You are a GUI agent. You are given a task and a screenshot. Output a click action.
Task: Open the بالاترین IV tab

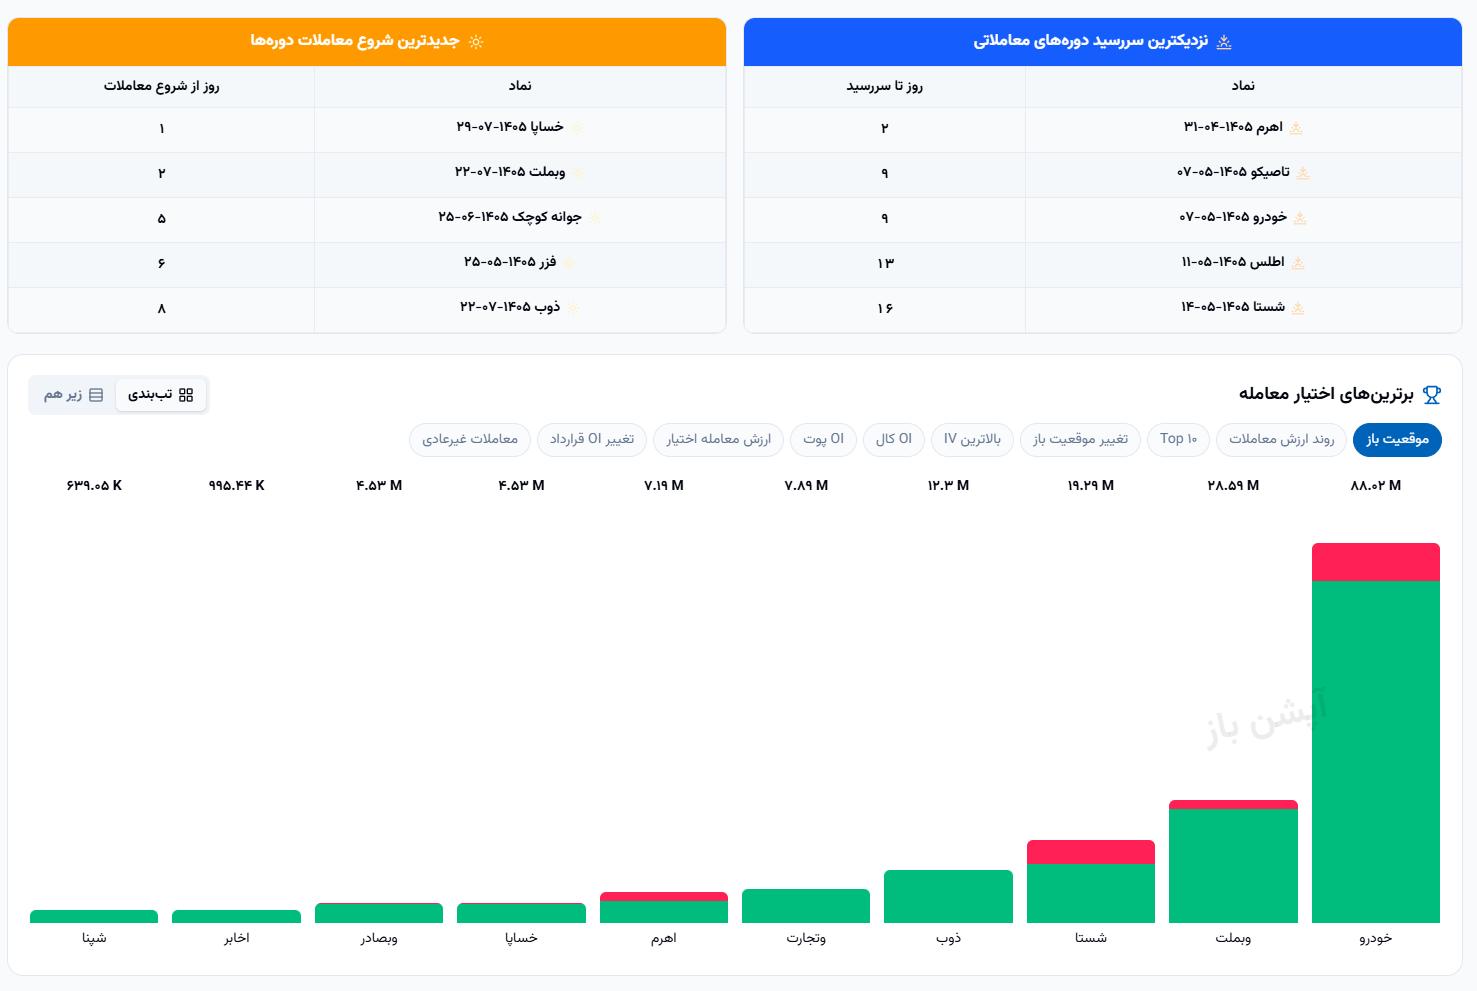972,439
